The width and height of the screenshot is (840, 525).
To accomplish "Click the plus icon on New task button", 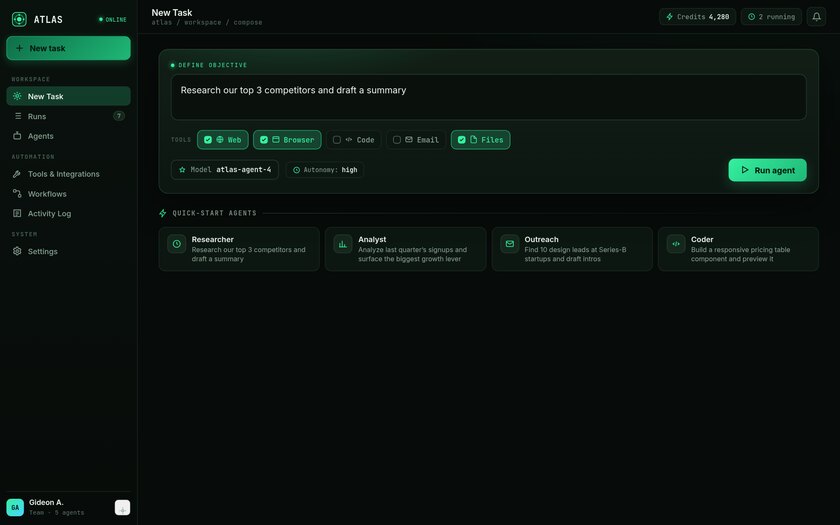I will [x=19, y=48].
